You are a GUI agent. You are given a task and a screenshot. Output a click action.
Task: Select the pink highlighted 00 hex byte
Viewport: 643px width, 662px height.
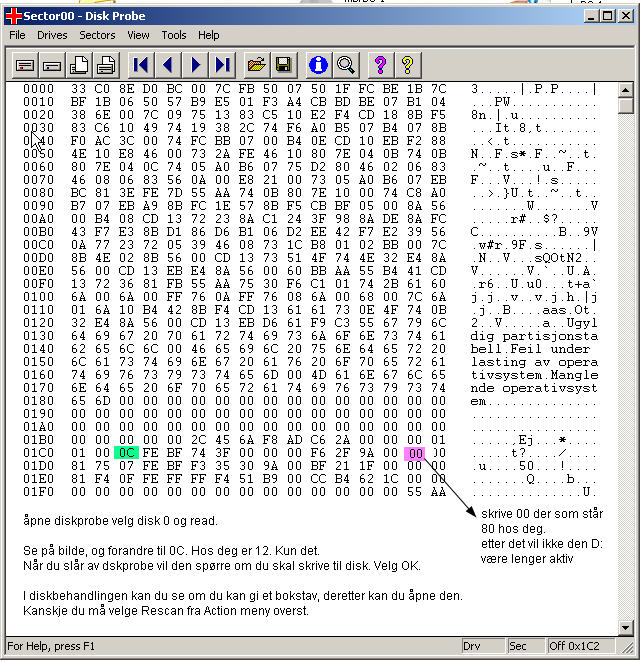[415, 453]
